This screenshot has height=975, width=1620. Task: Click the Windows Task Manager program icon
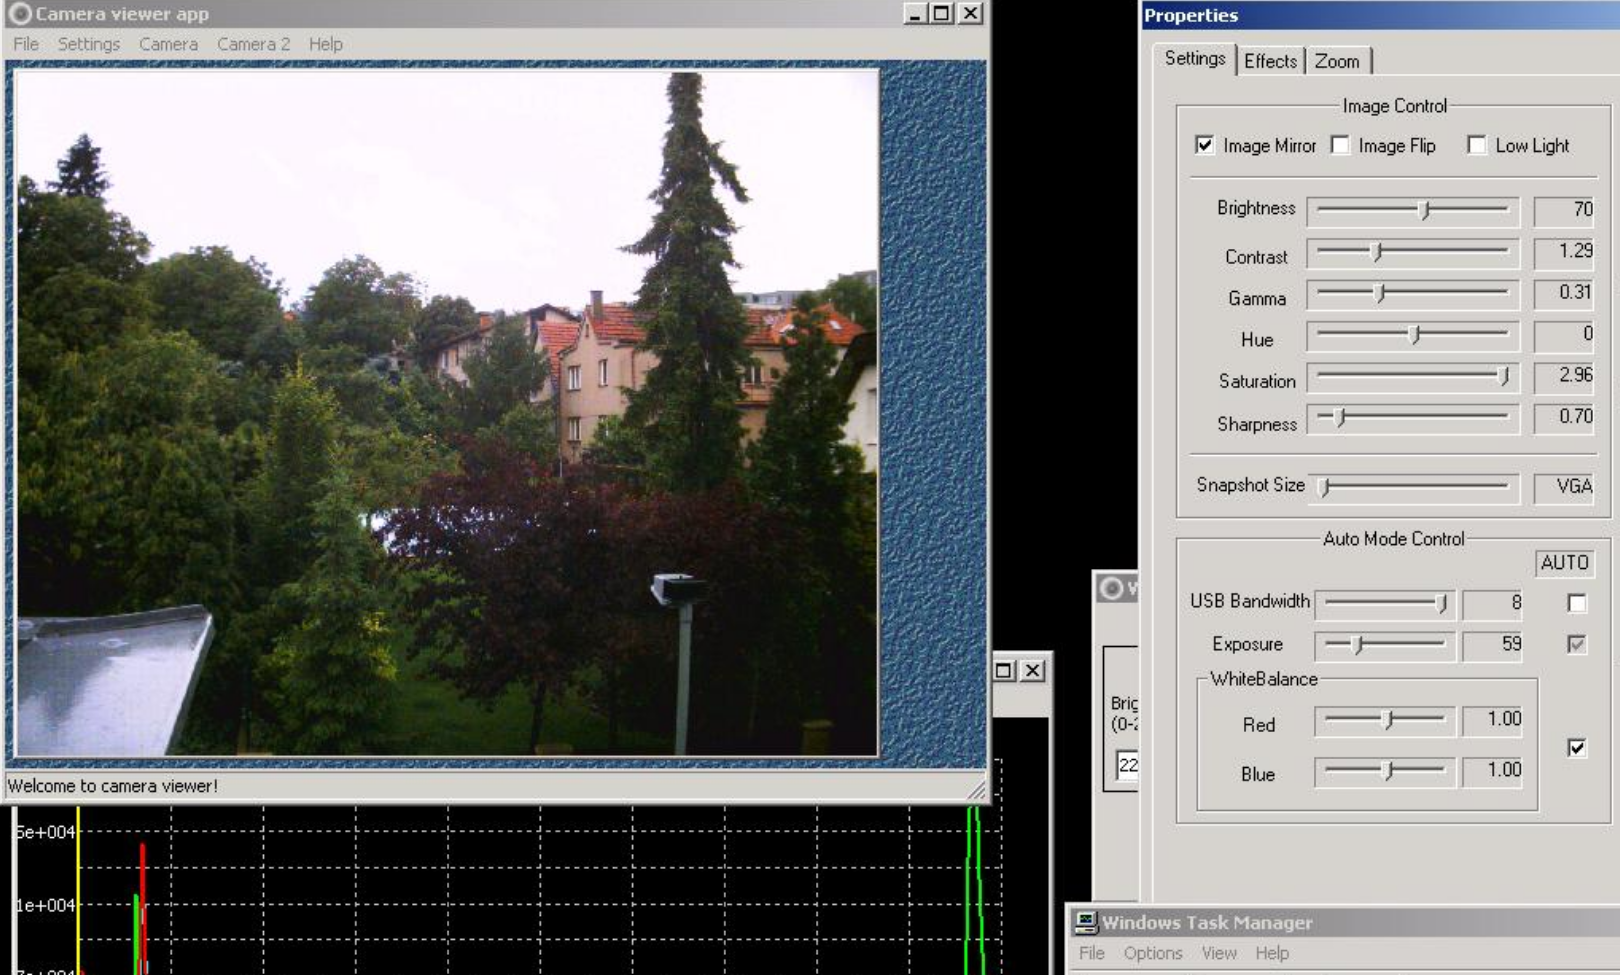(x=1087, y=924)
